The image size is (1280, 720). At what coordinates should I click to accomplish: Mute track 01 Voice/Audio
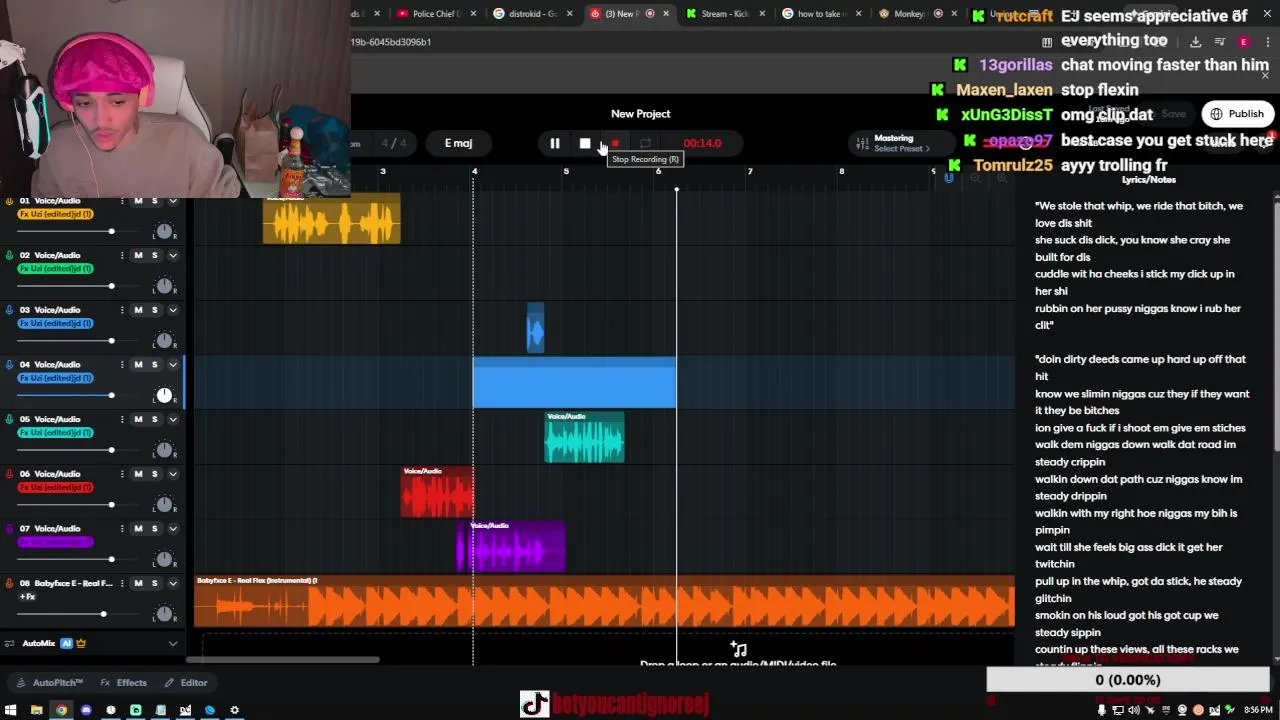[x=138, y=201]
